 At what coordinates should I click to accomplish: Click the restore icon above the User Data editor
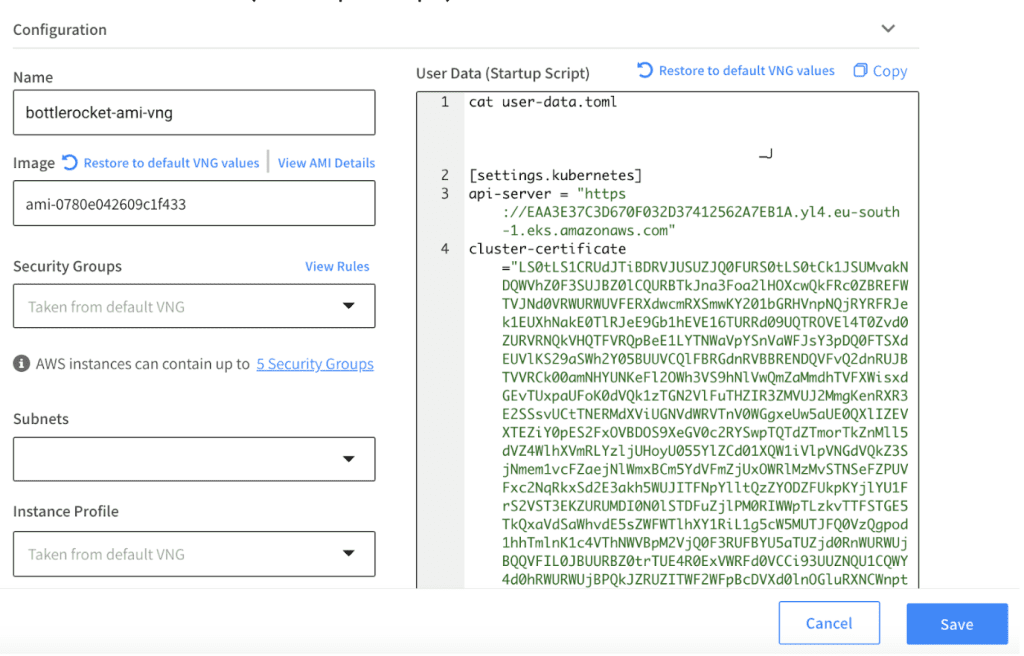coord(645,70)
